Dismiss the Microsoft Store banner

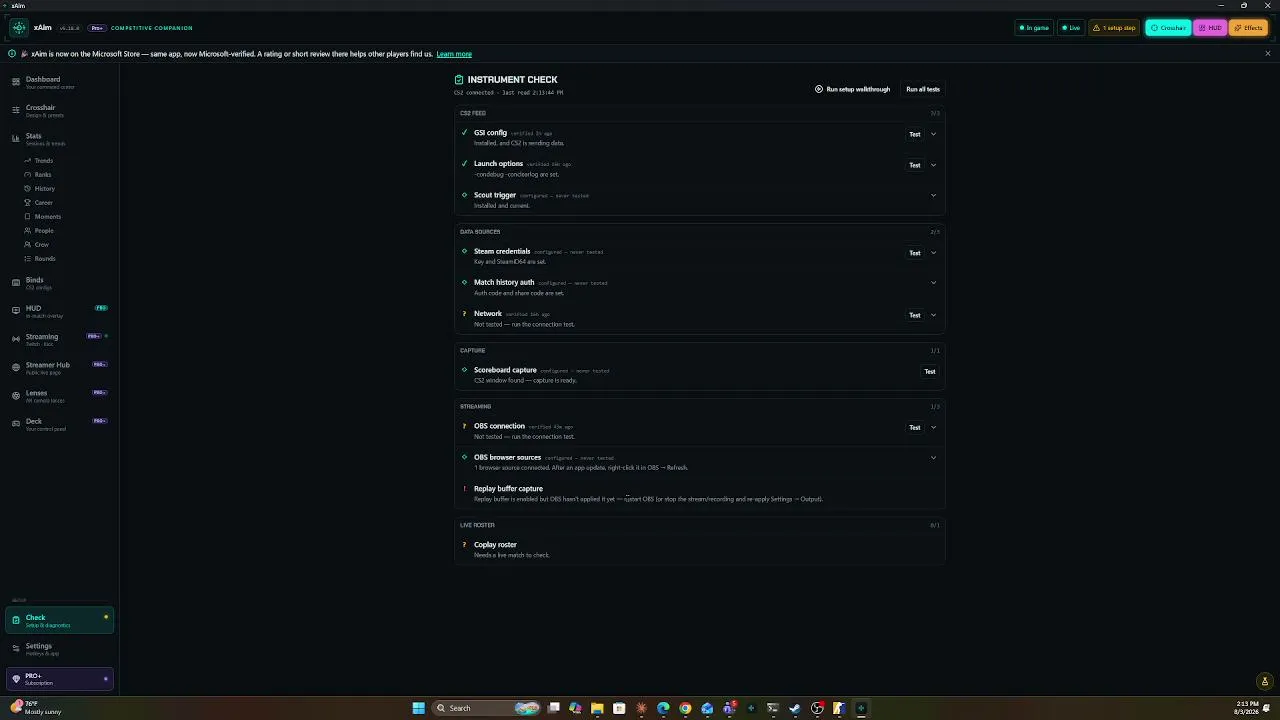click(x=1268, y=54)
